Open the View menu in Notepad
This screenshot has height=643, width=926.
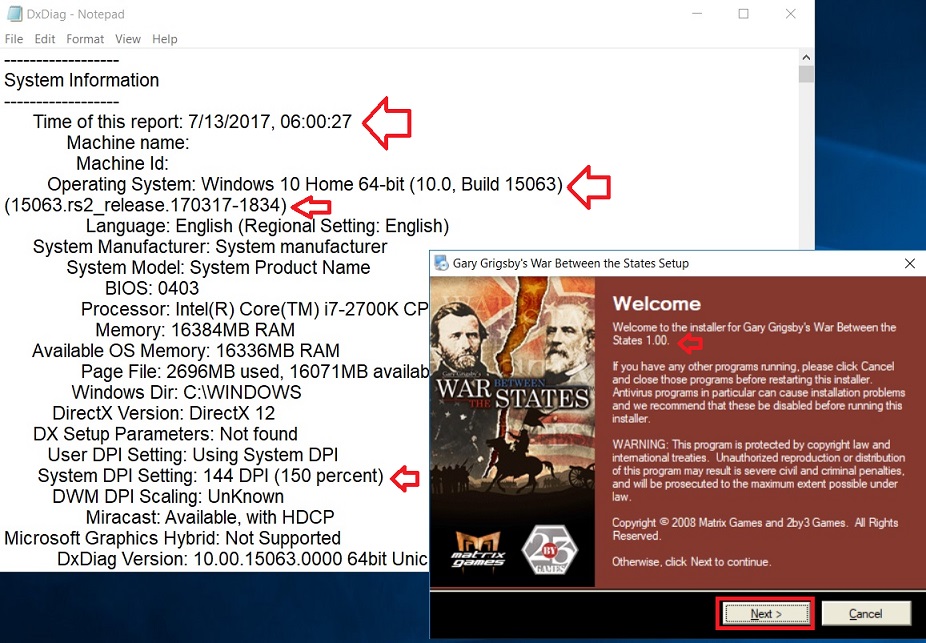(x=128, y=39)
